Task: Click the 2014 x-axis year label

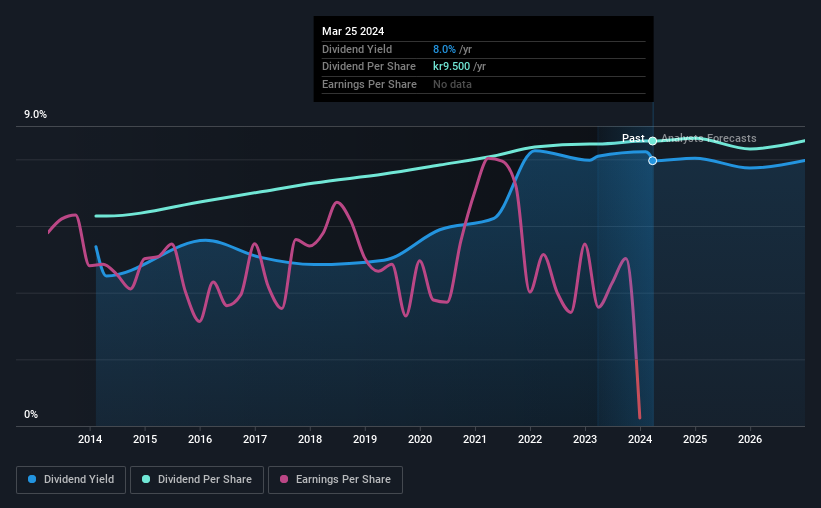Action: click(90, 439)
